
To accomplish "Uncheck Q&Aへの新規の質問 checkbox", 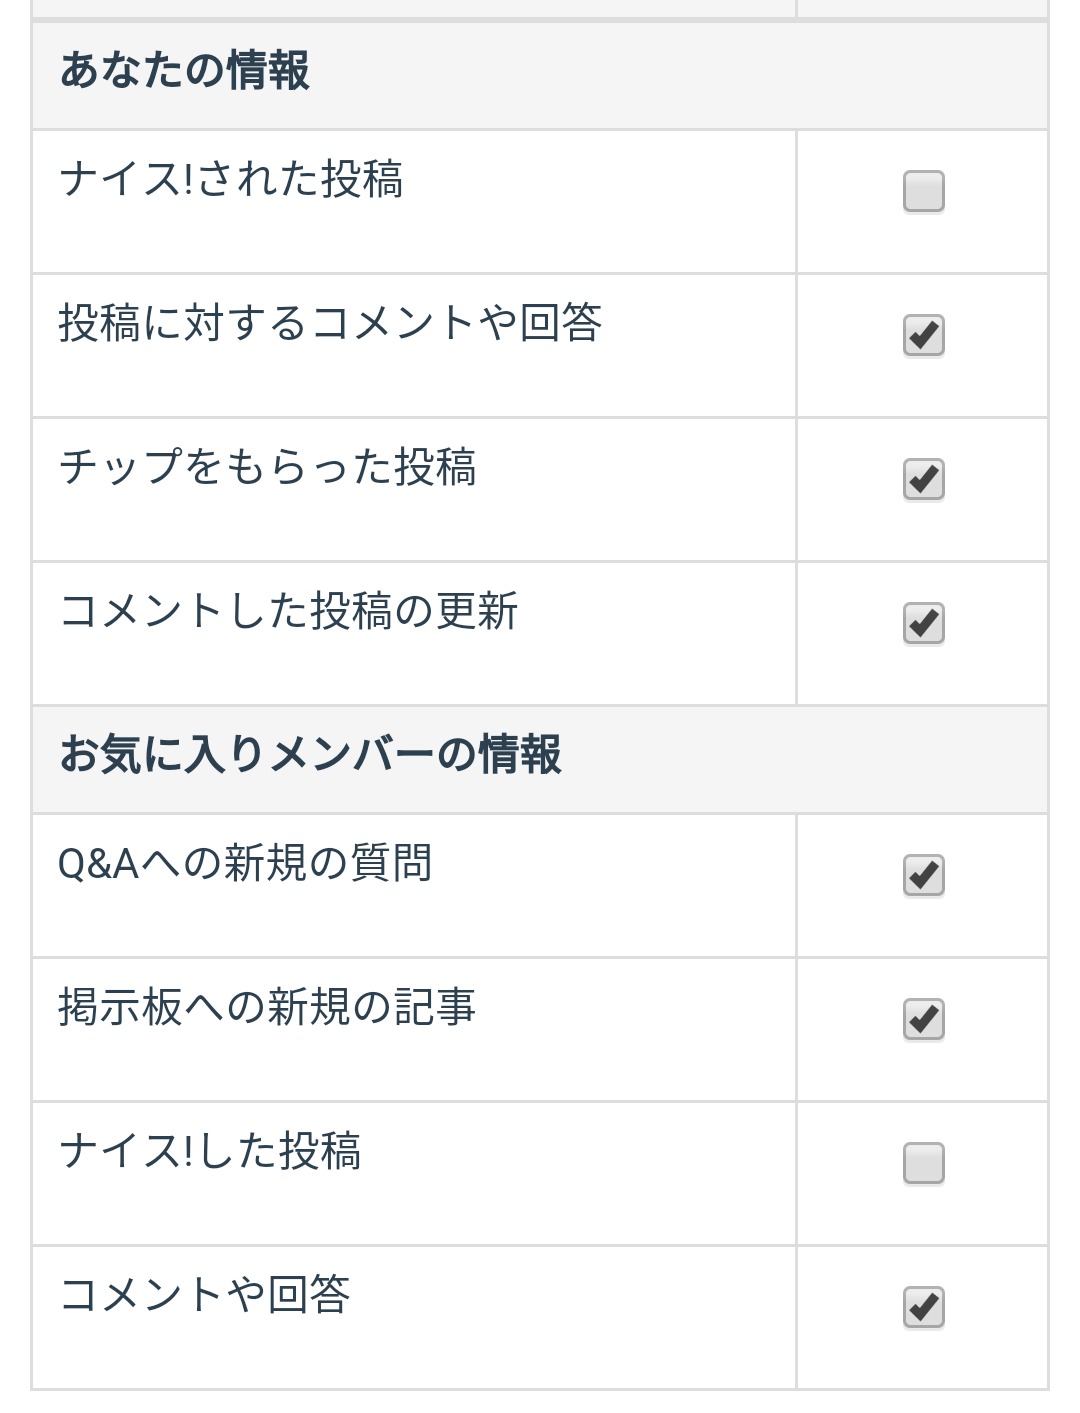I will (923, 875).
